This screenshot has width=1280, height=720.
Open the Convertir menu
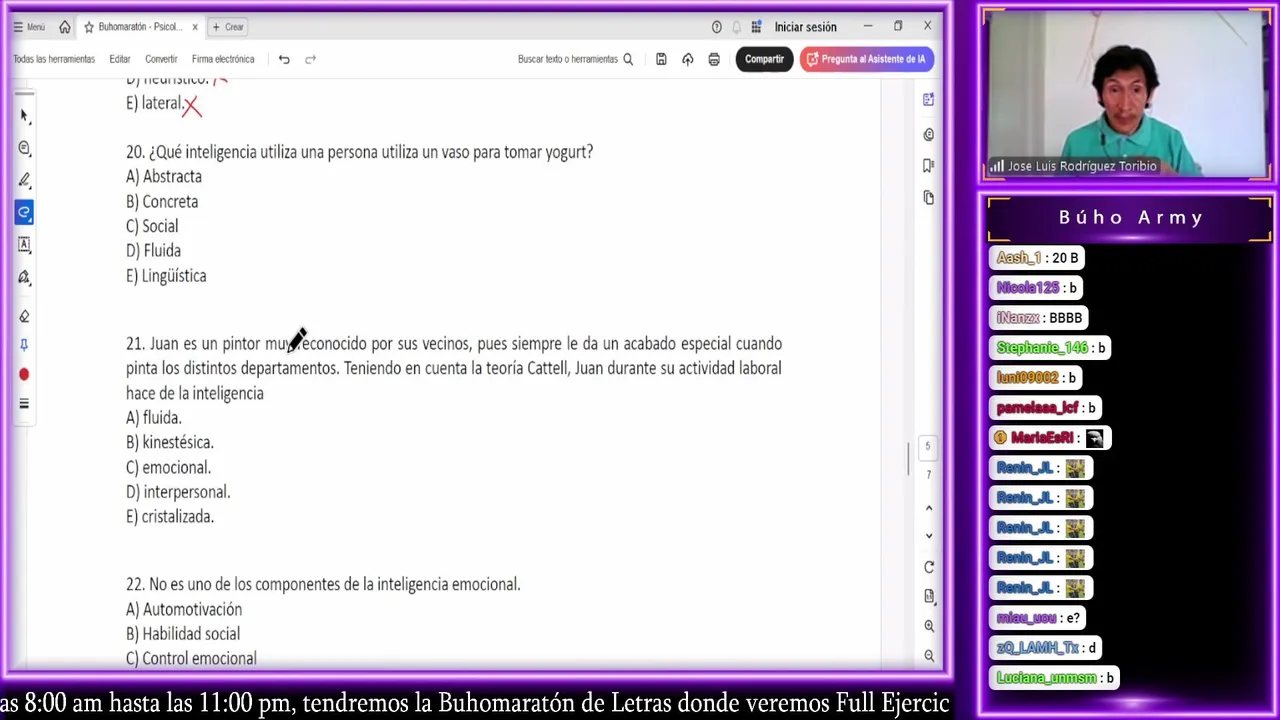161,59
